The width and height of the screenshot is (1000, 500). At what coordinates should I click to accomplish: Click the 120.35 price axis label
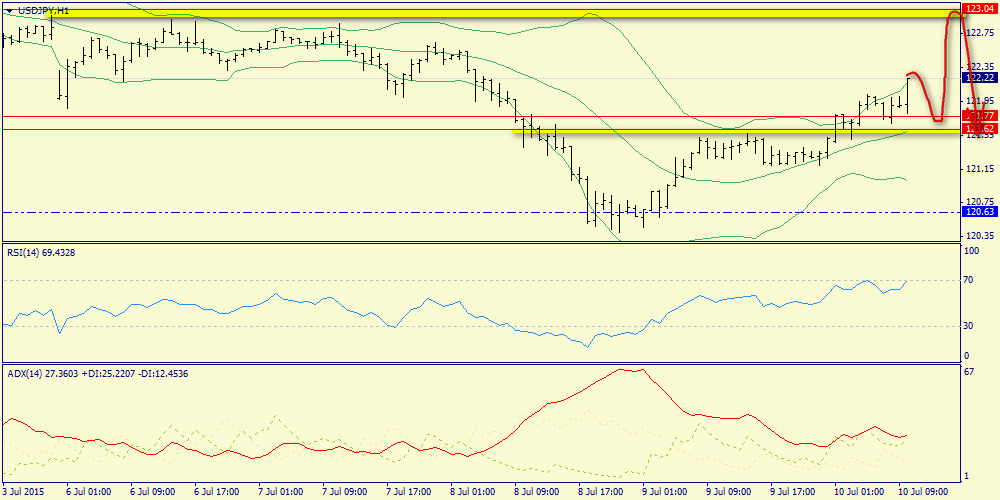(981, 236)
